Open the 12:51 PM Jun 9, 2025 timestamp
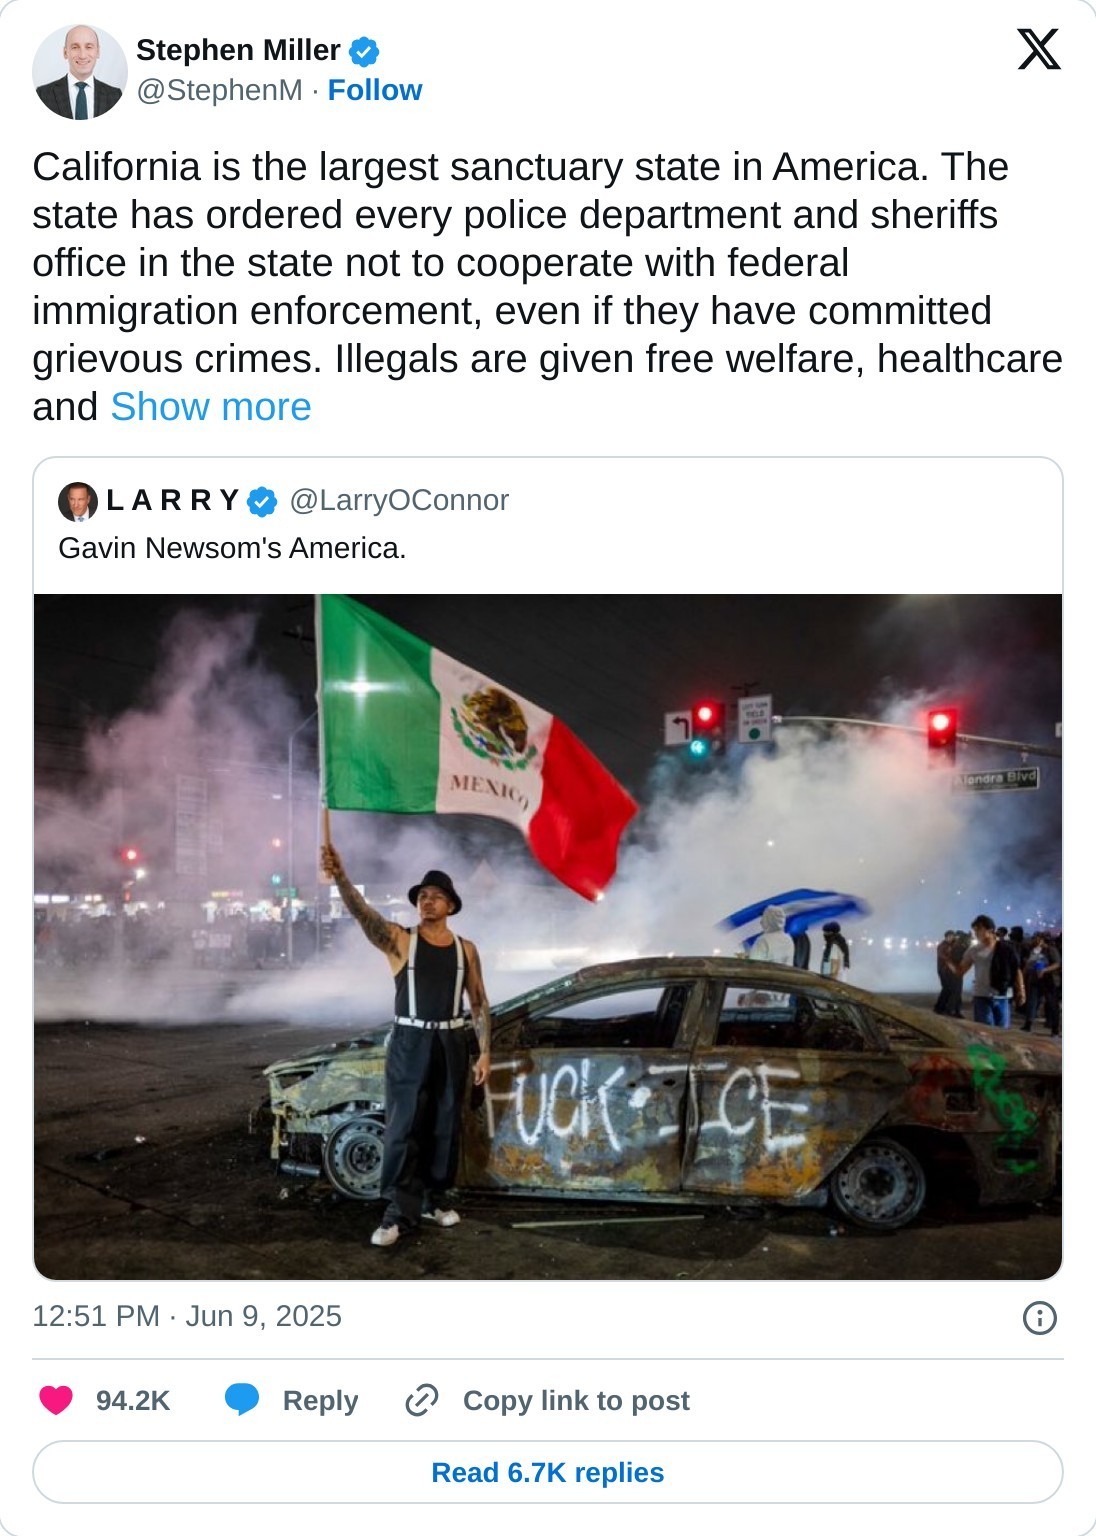The width and height of the screenshot is (1096, 1536). 187,1316
